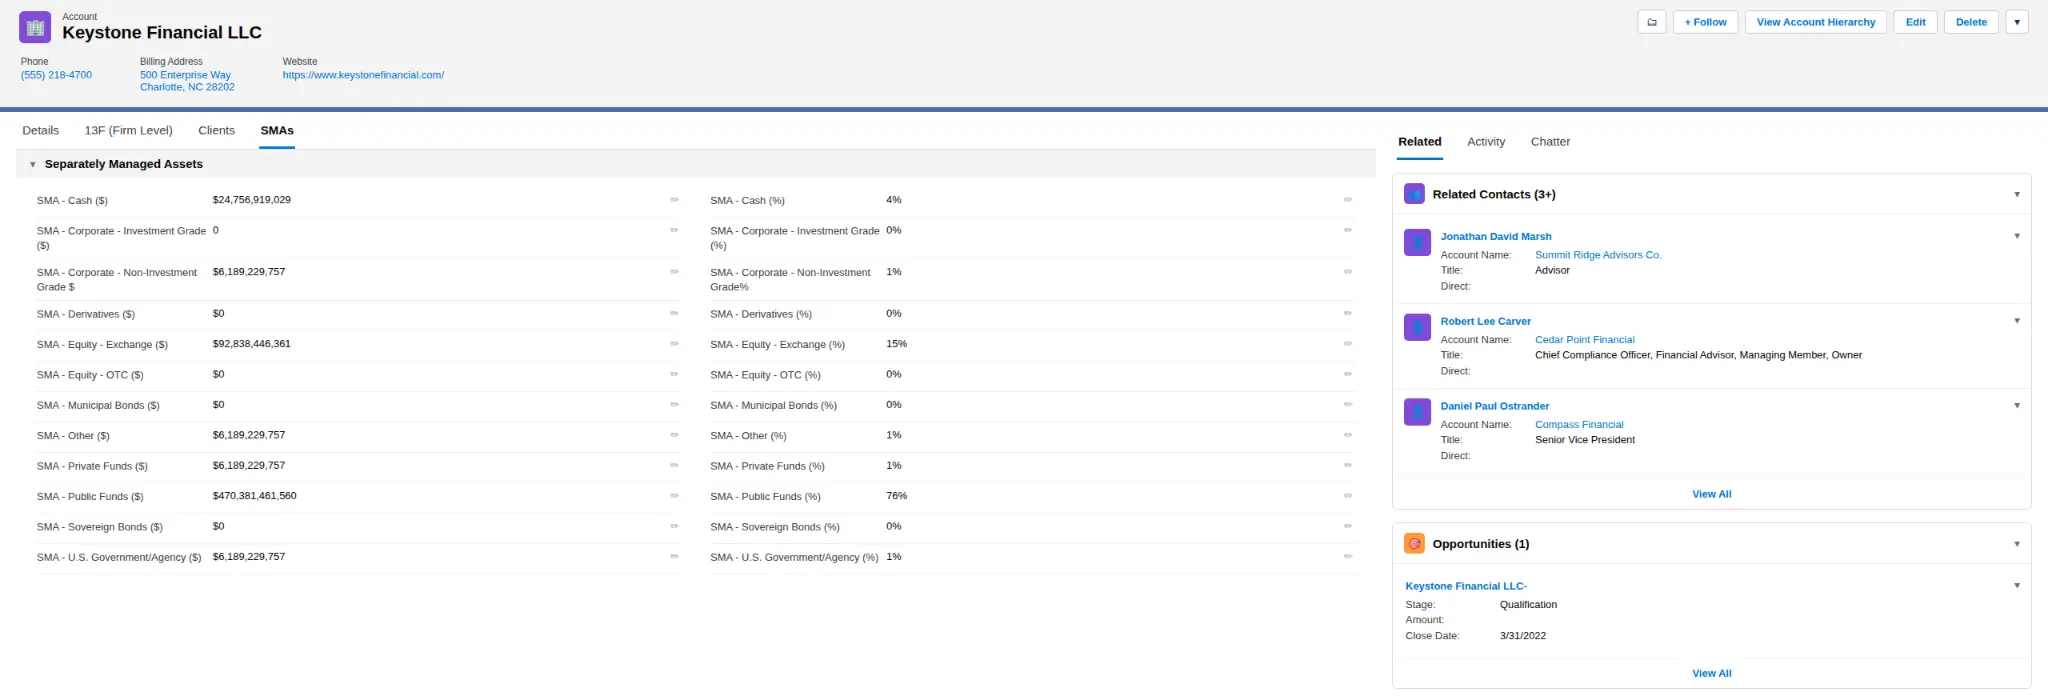Click the Opportunities header icon
The image size is (2048, 698).
[1414, 544]
